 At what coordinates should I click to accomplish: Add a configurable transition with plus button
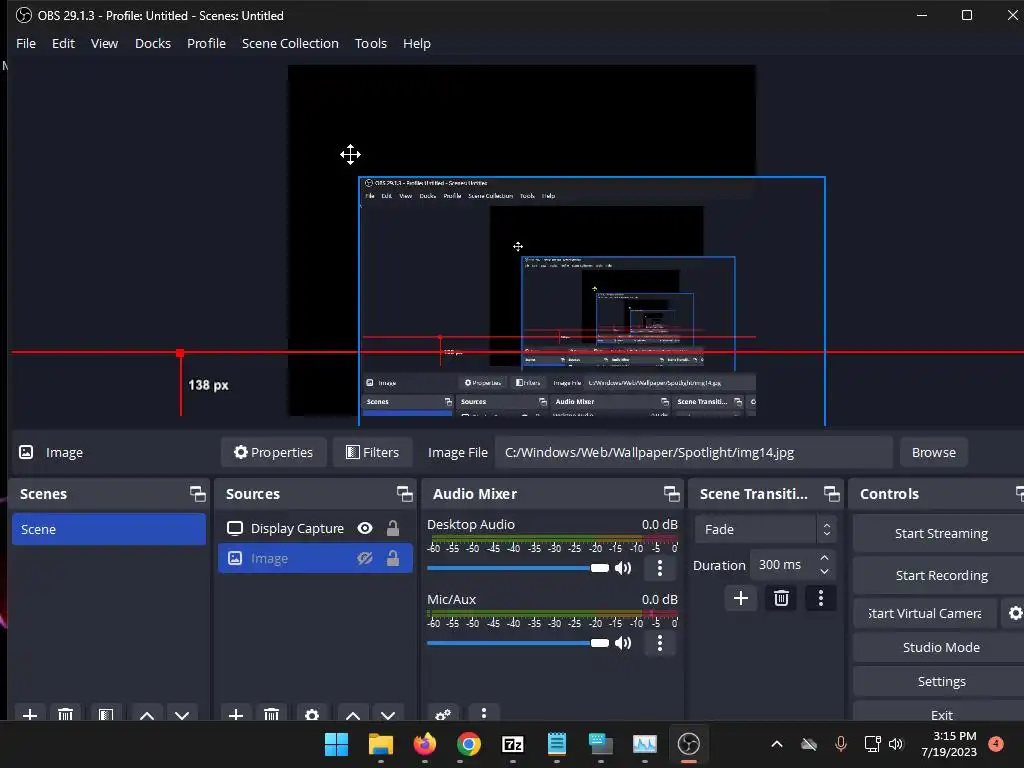click(741, 598)
